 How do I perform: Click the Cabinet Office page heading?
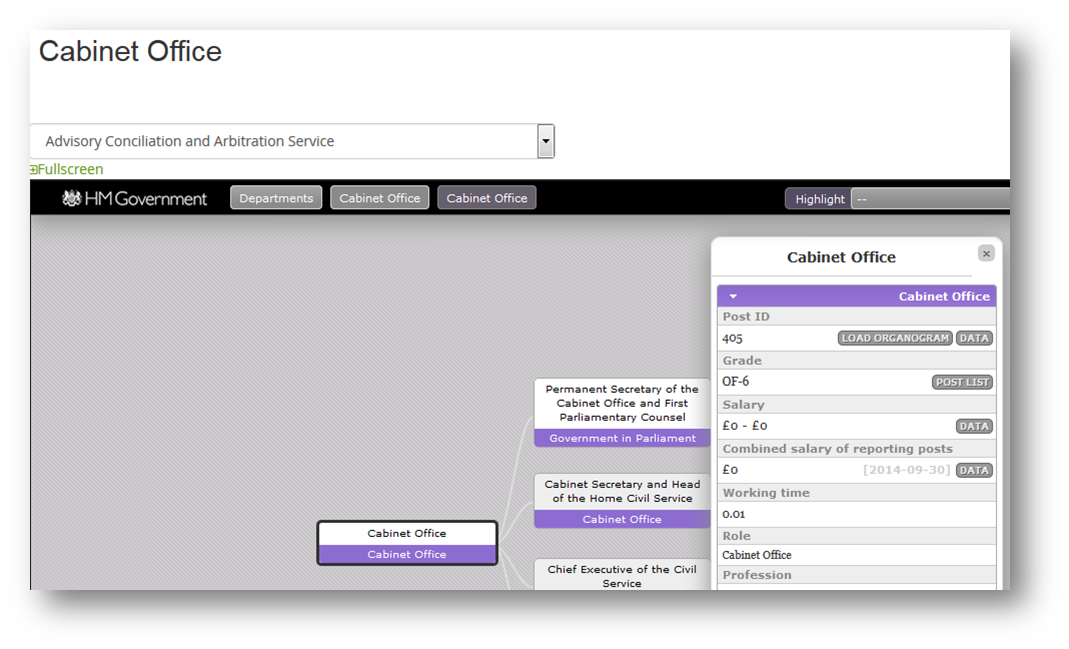(130, 51)
